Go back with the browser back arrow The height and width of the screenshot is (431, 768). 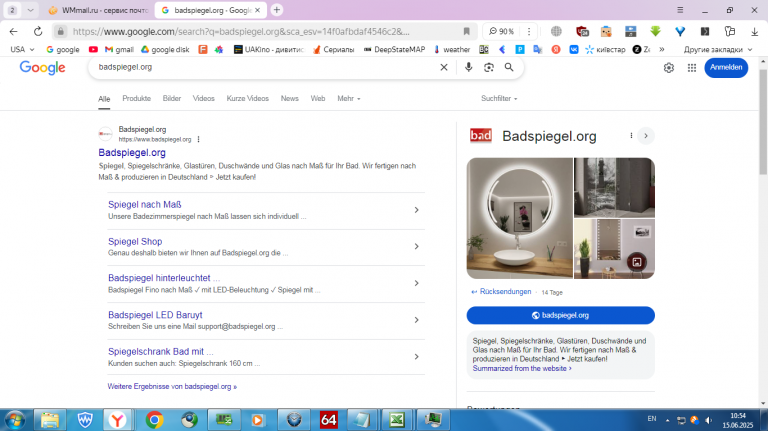(x=13, y=31)
